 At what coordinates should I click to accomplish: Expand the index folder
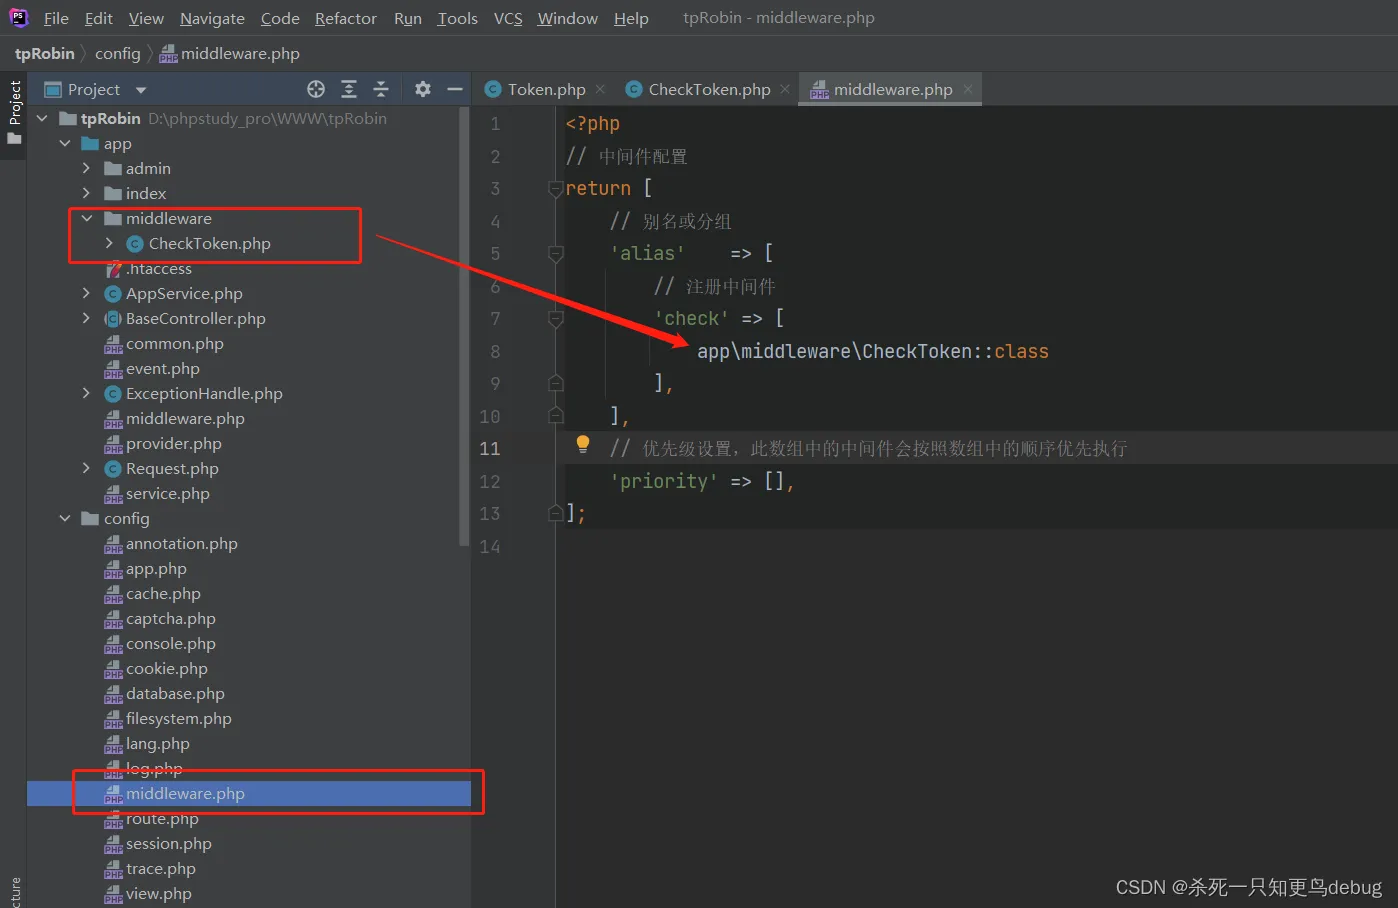click(x=86, y=193)
